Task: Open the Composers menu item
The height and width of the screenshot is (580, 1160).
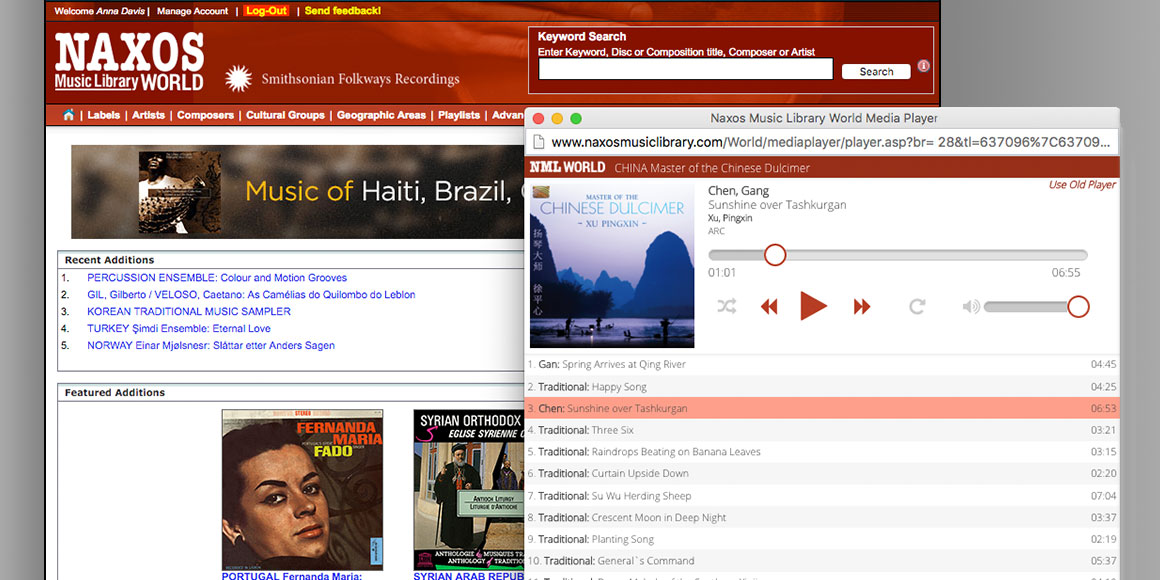Action: 205,115
